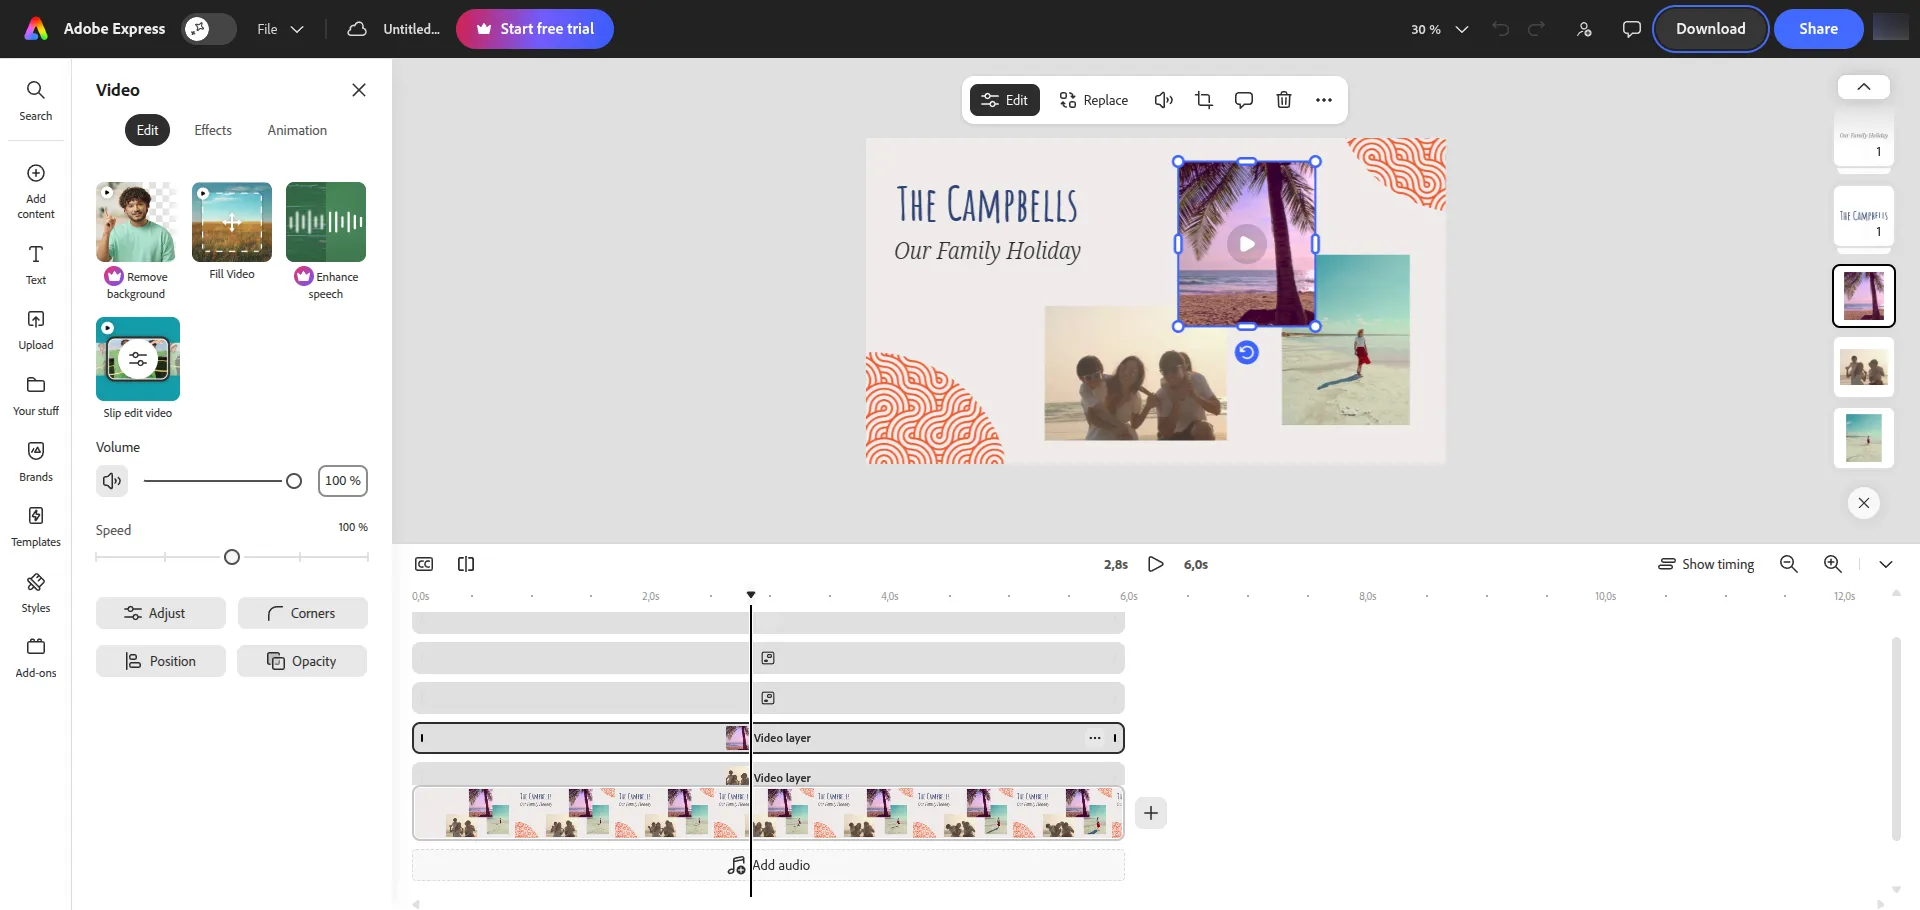Toggle the switch next to Adobe Express
This screenshot has width=1920, height=910.
[209, 29]
